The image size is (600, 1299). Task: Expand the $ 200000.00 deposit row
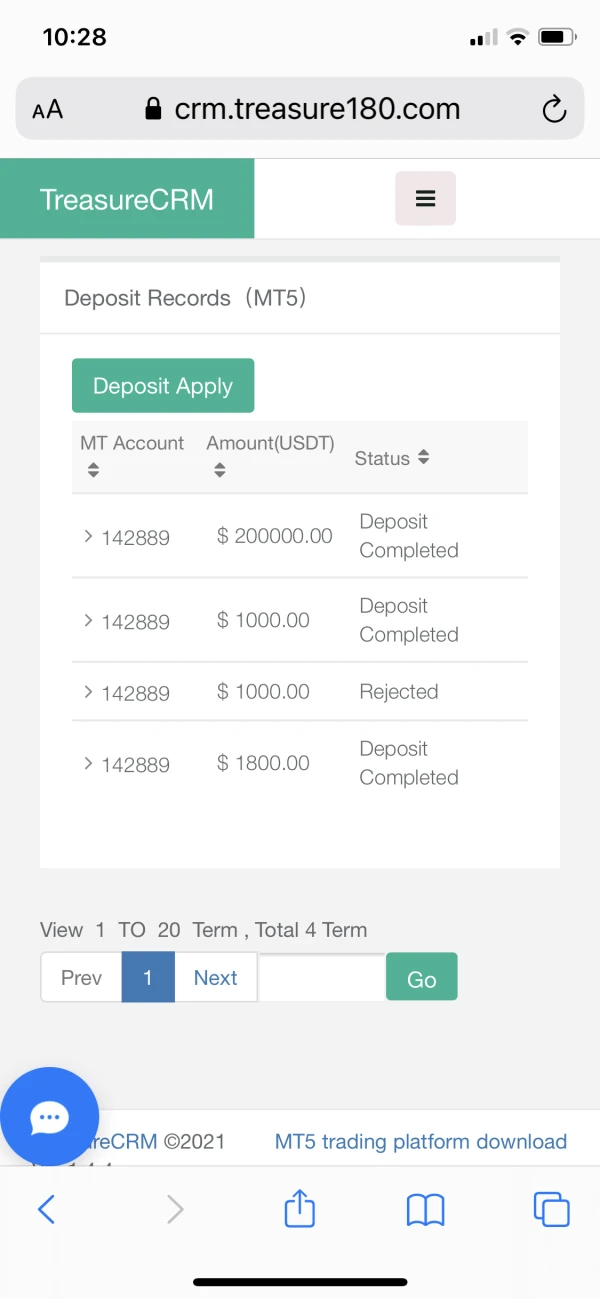pyautogui.click(x=88, y=536)
